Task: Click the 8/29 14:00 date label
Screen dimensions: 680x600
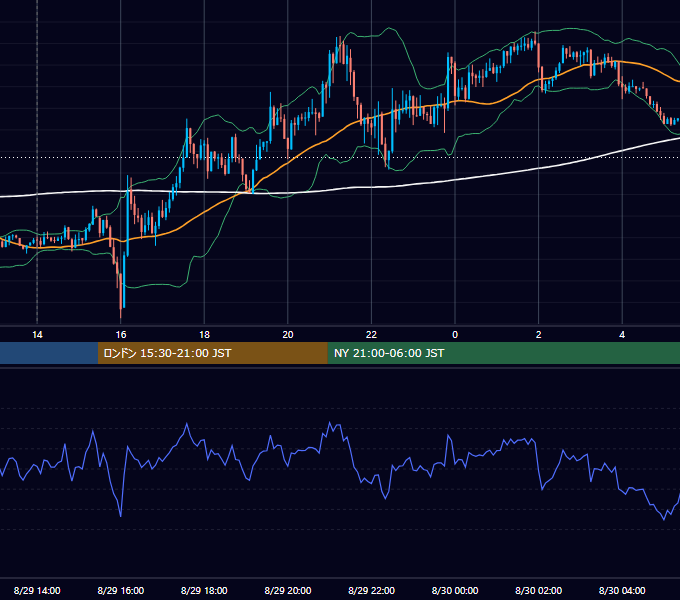Action: (x=37, y=590)
